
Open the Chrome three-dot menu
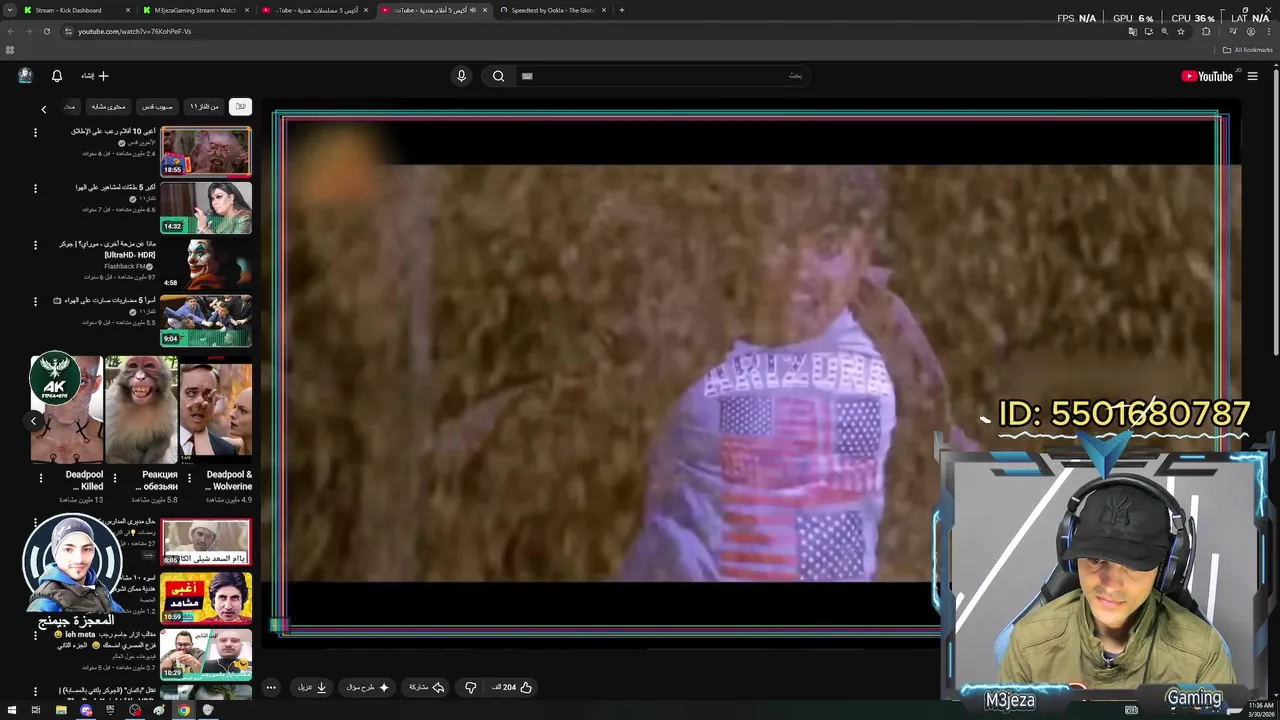click(x=1267, y=31)
